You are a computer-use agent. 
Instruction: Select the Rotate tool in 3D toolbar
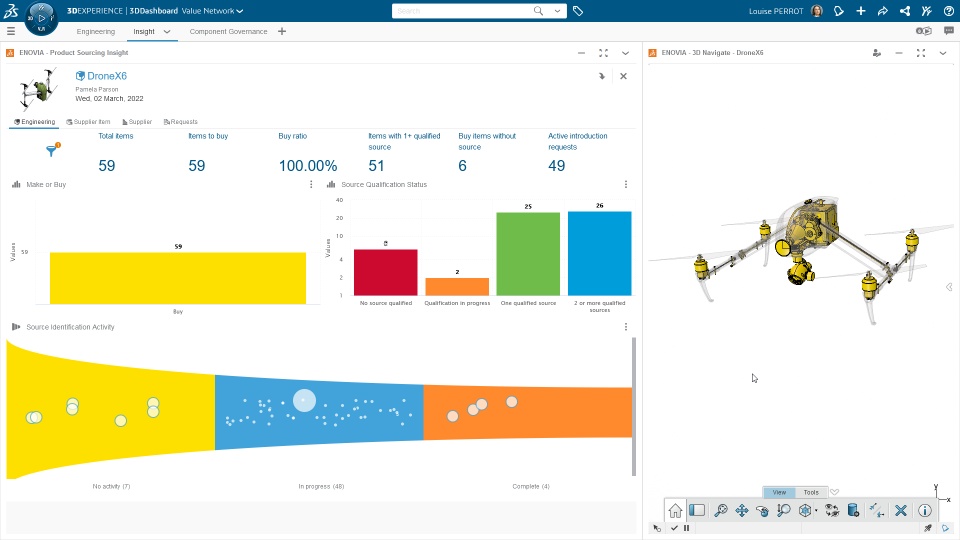click(762, 510)
